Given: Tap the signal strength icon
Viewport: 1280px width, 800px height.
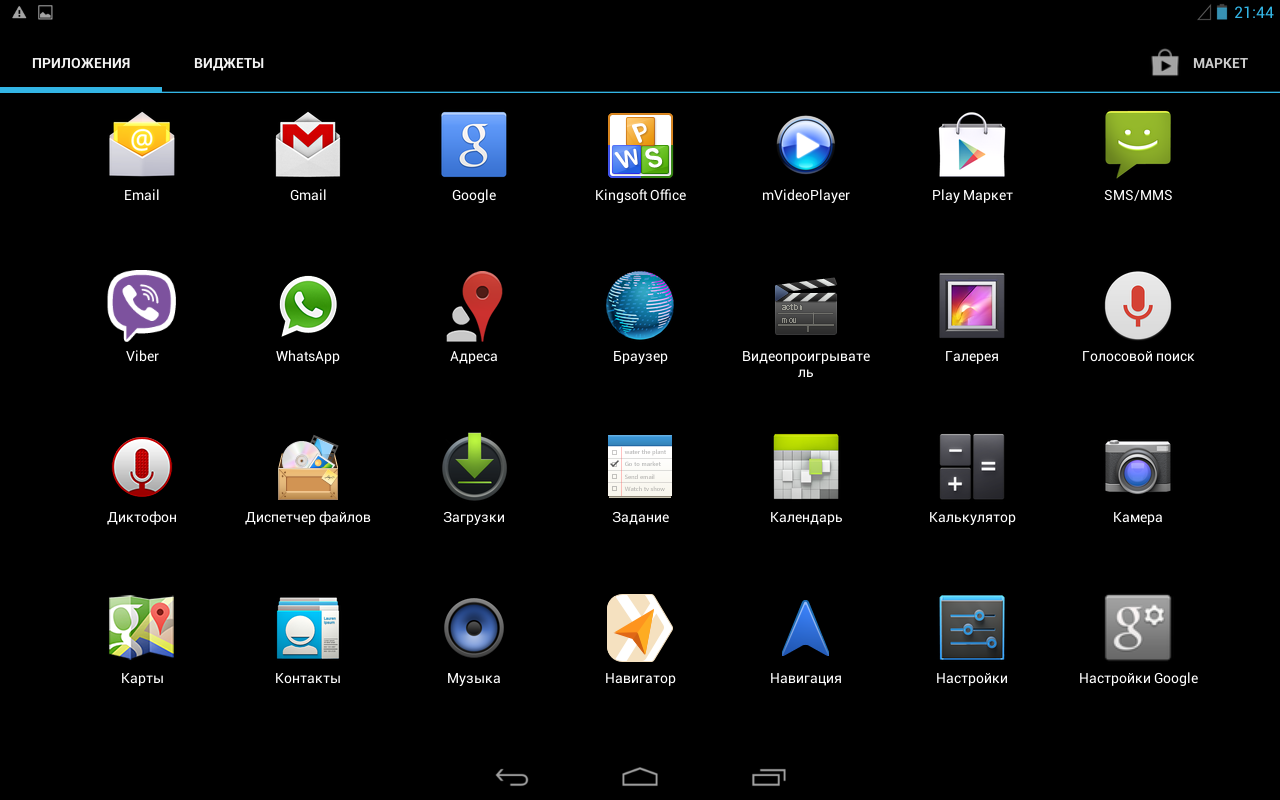Looking at the screenshot, I should tap(1204, 12).
